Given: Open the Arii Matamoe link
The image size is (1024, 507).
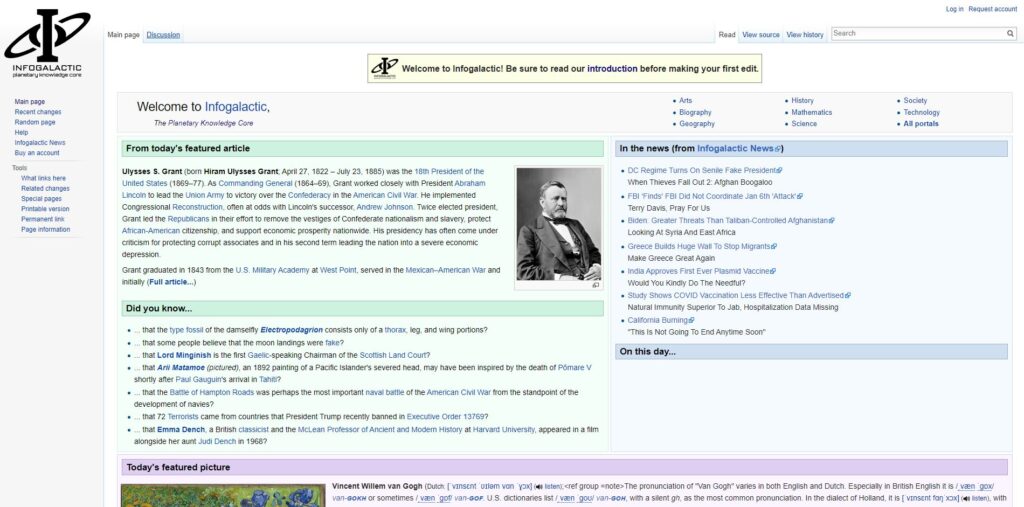Looking at the screenshot, I should pyautogui.click(x=182, y=368).
